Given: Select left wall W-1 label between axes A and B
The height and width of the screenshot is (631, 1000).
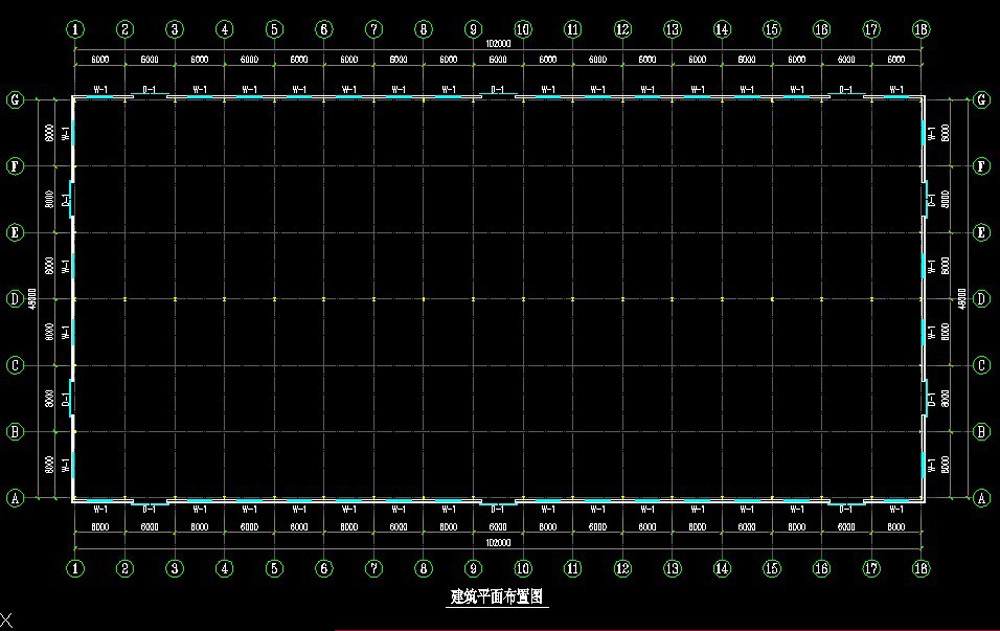Looking at the screenshot, I should [66, 465].
